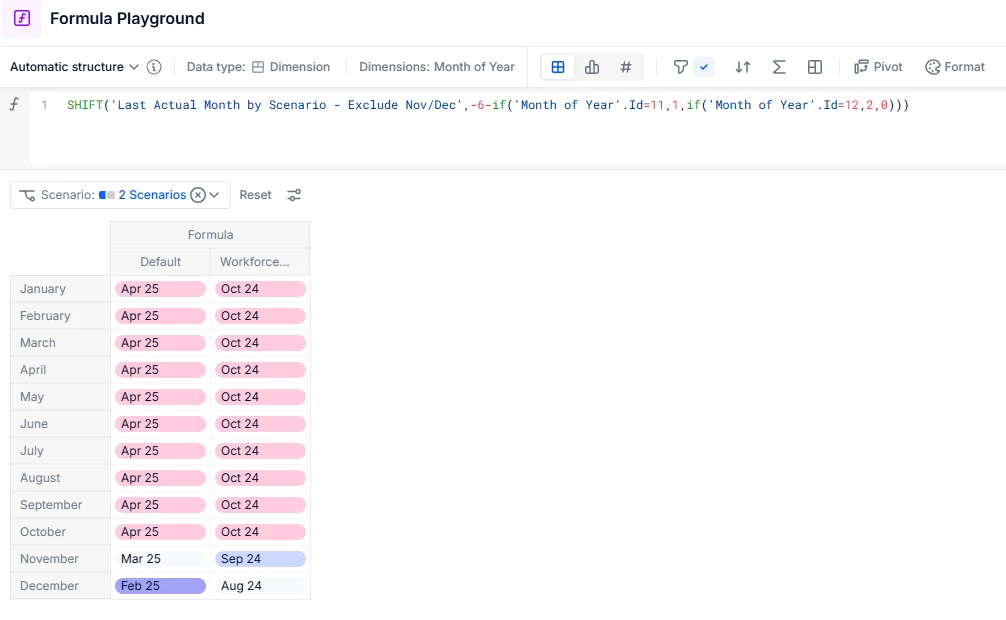This screenshot has width=1006, height=620.
Task: Click into the SHIFT formula editor line
Action: [488, 105]
